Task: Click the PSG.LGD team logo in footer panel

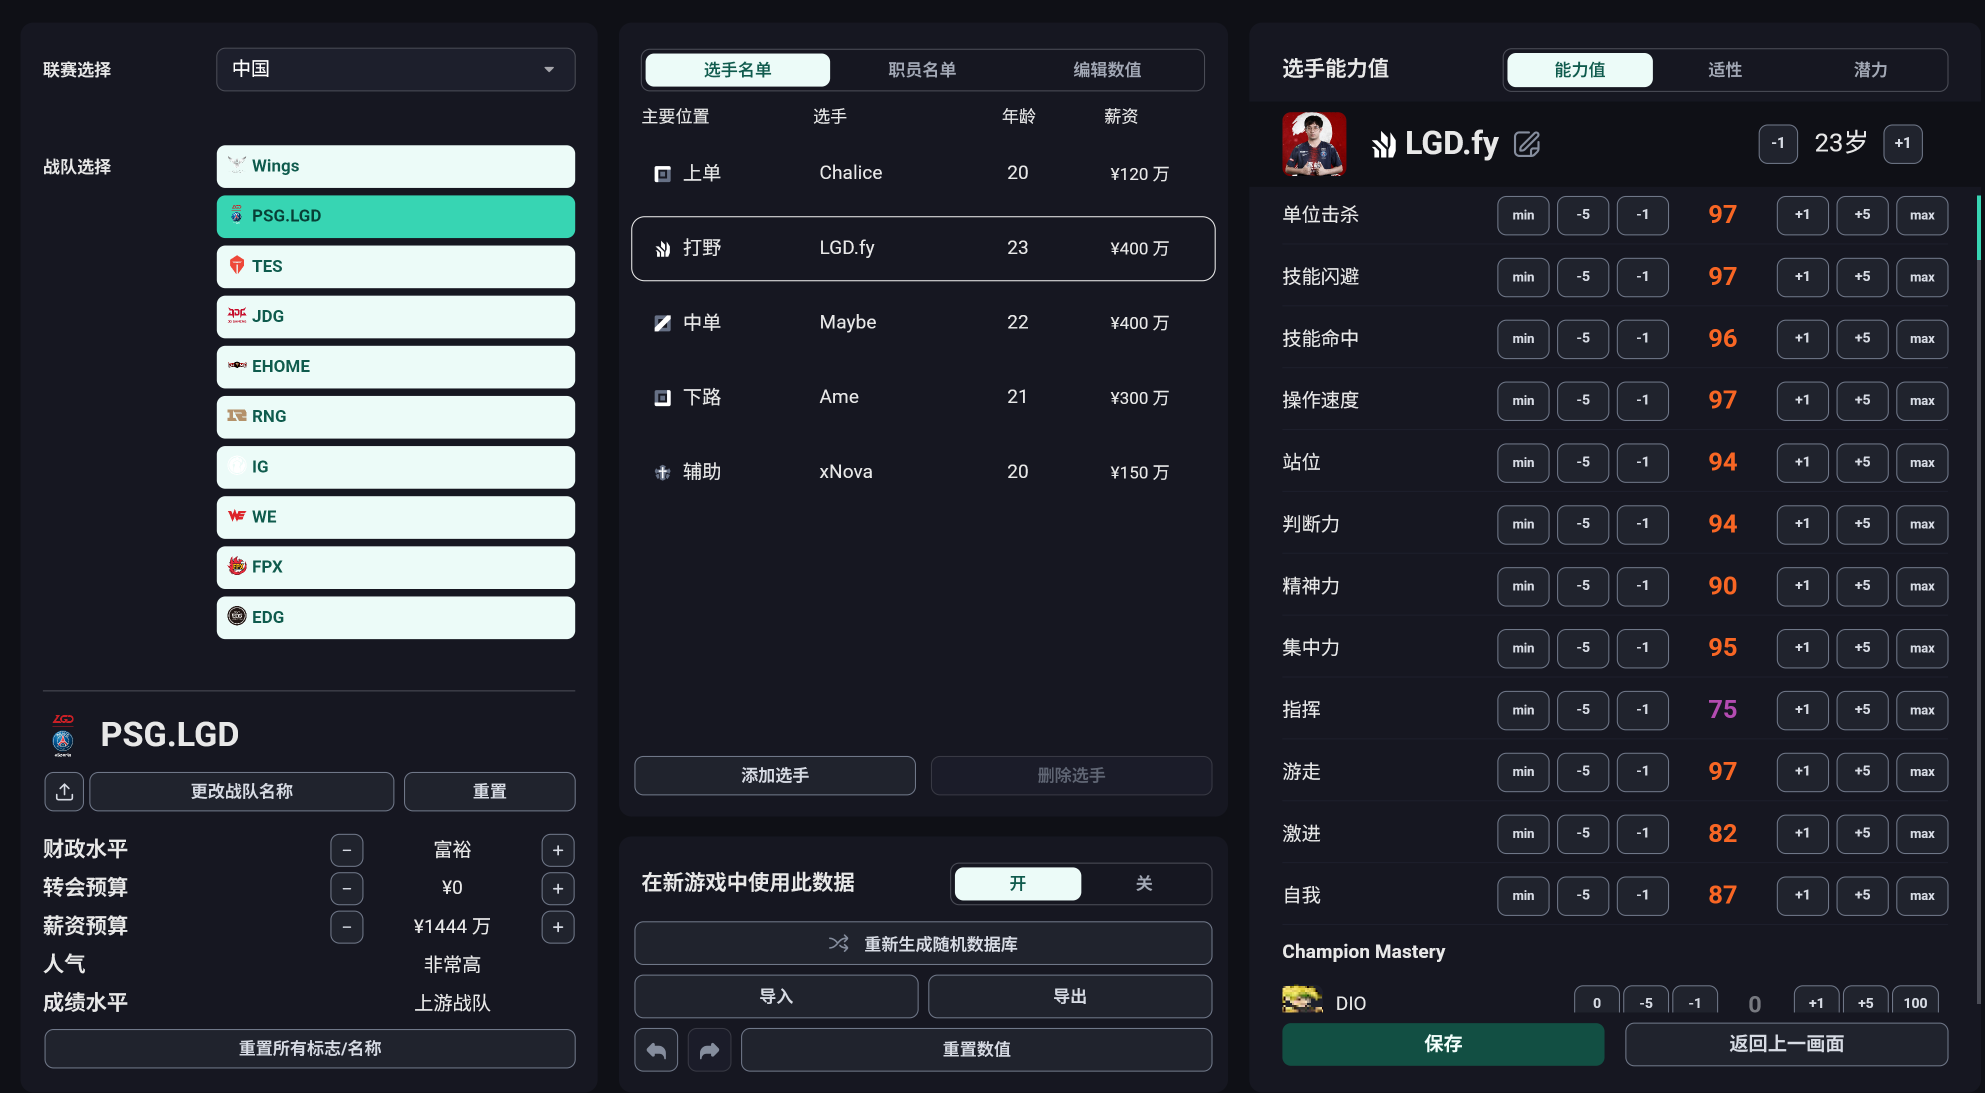Action: click(63, 735)
